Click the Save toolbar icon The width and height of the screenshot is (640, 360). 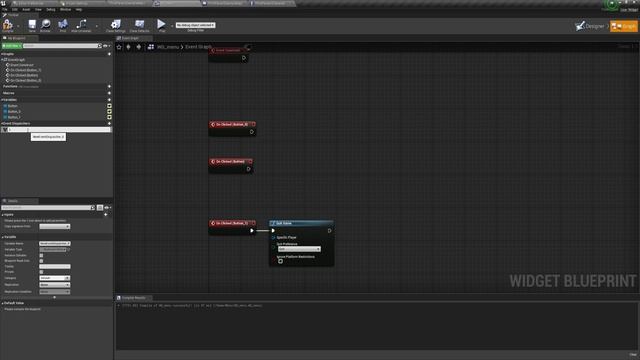[32, 25]
